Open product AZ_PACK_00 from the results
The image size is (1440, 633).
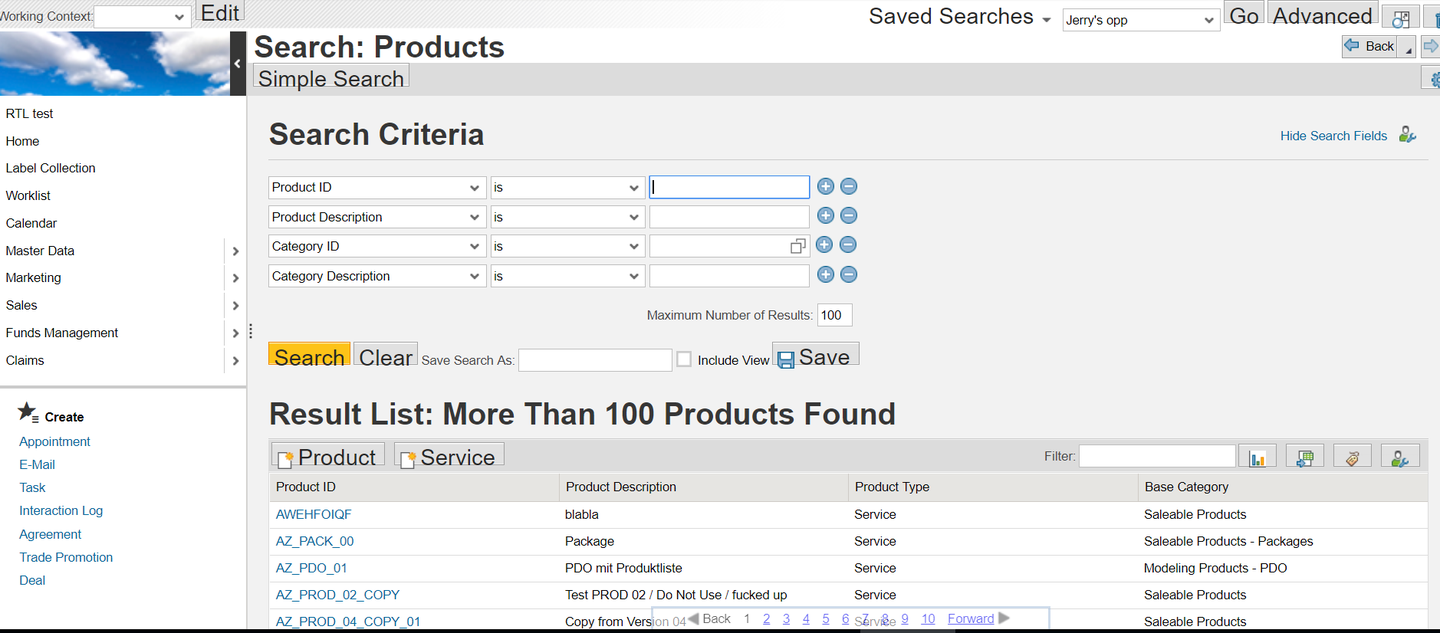pyautogui.click(x=314, y=541)
